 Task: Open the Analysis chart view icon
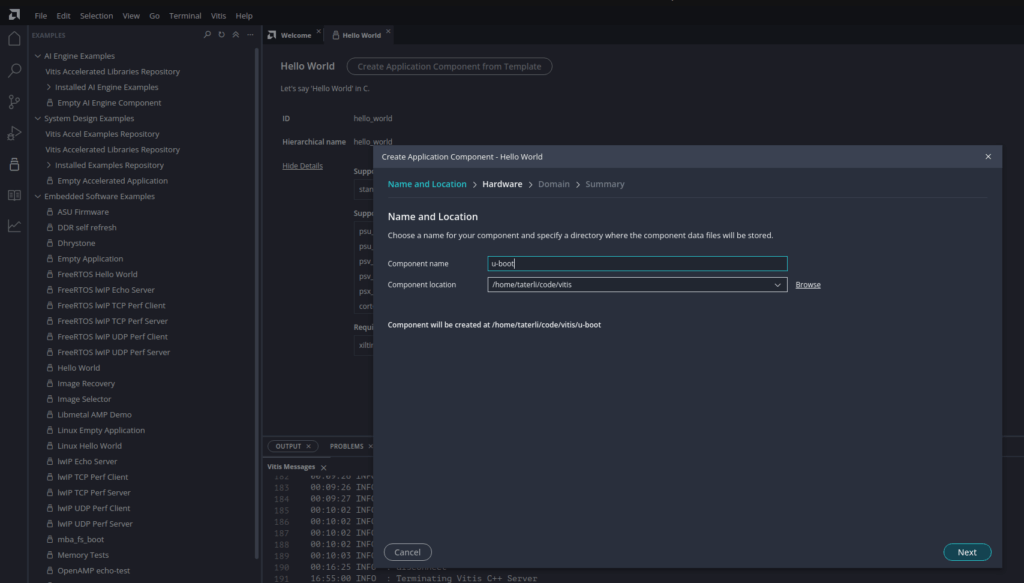[14, 226]
